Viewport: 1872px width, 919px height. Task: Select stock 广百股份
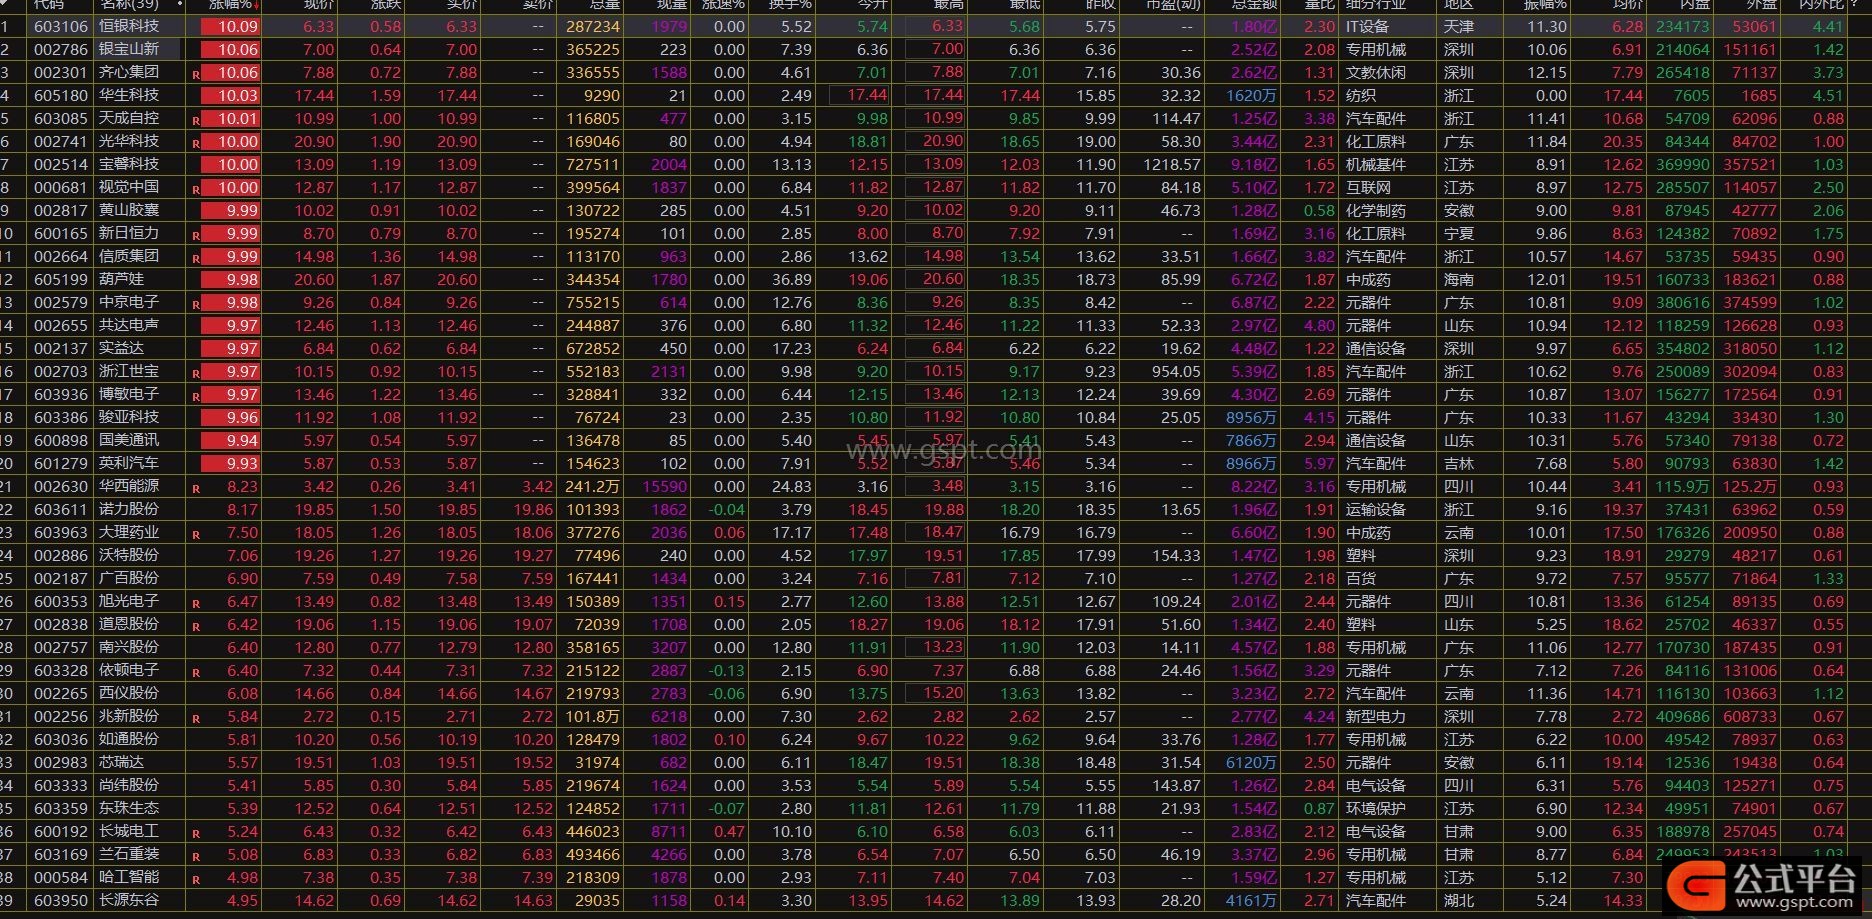(x=129, y=578)
